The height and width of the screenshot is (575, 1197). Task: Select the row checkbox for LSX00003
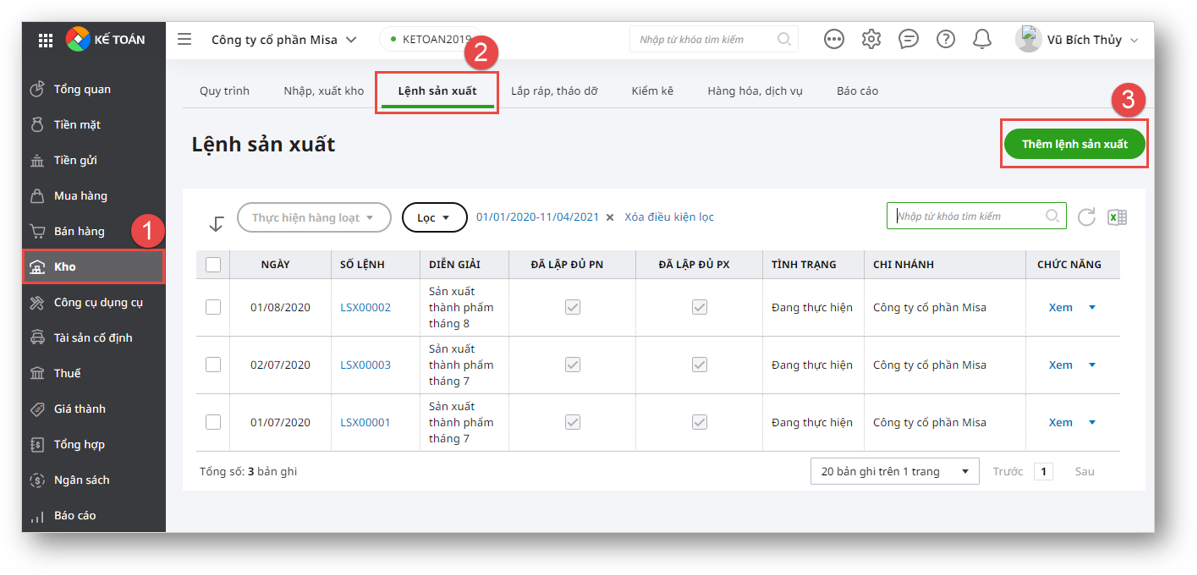coord(213,365)
